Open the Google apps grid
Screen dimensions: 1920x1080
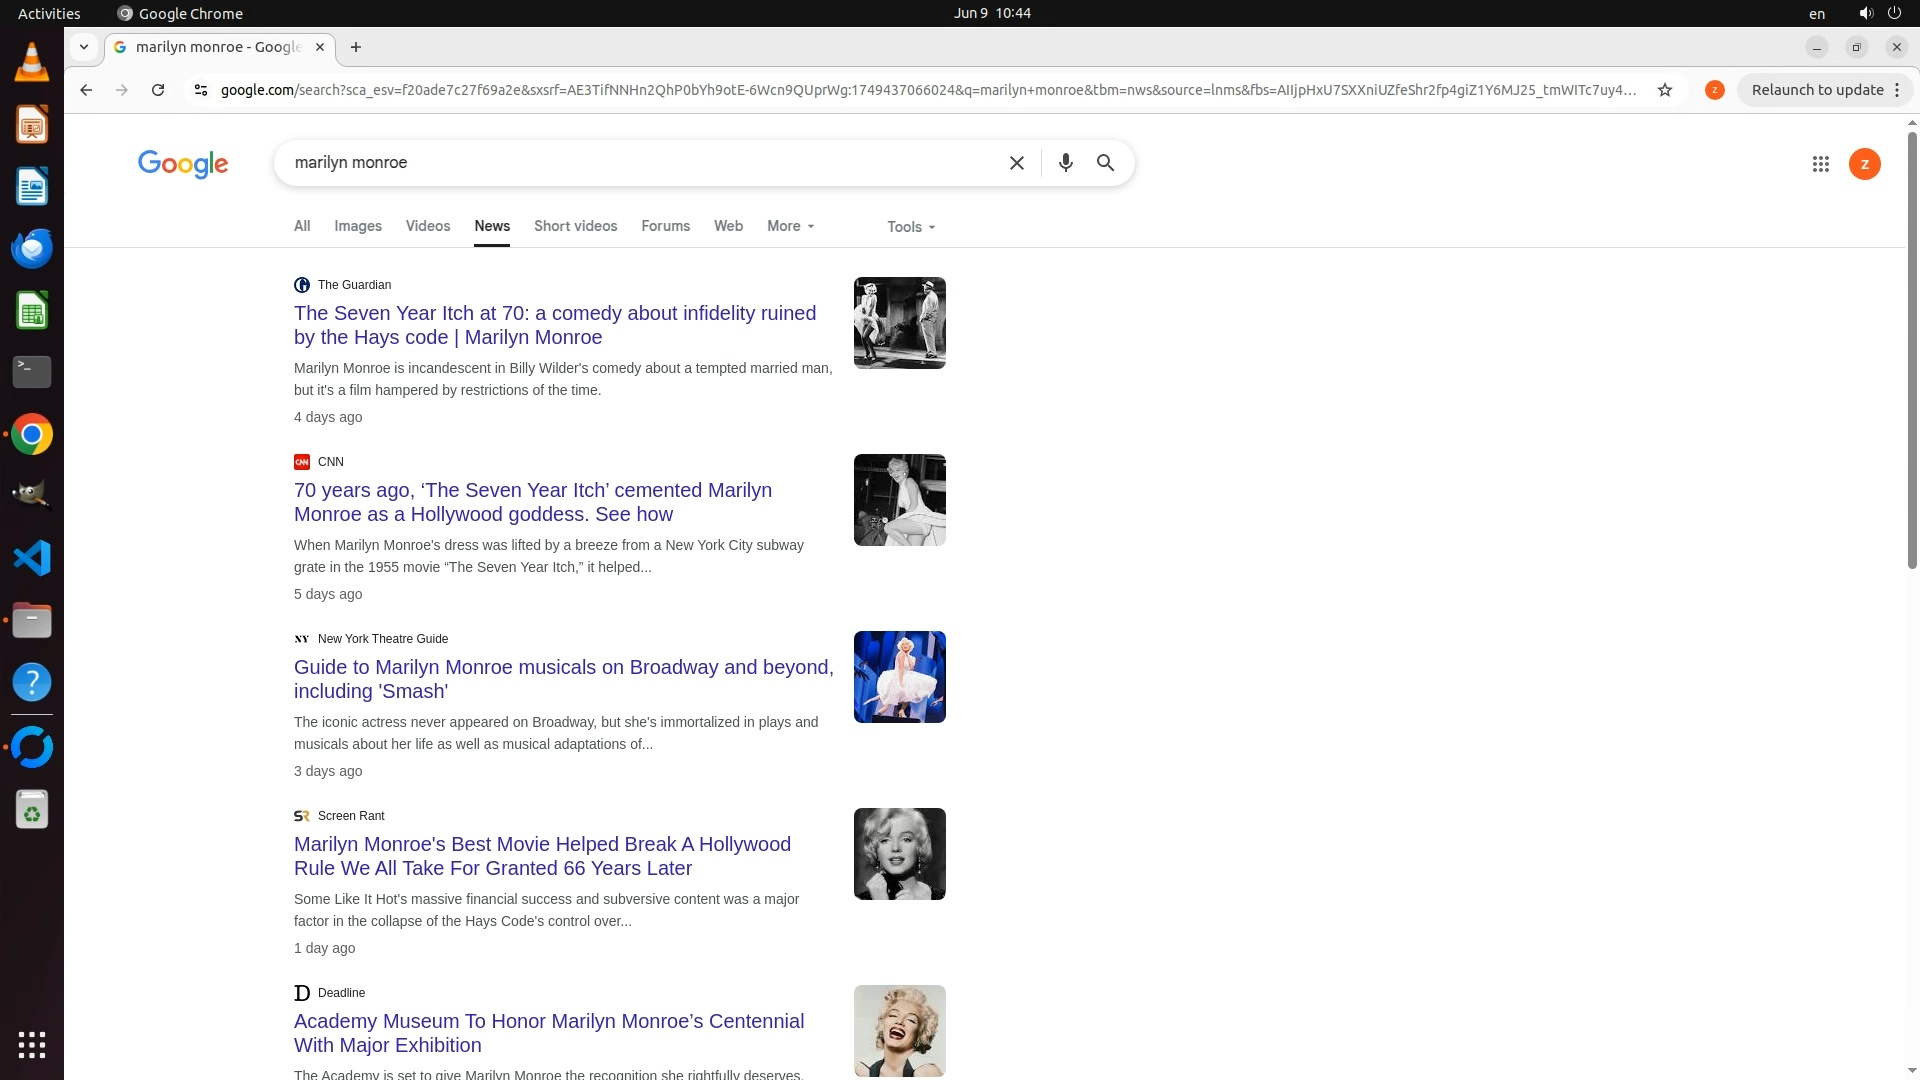(x=1820, y=164)
